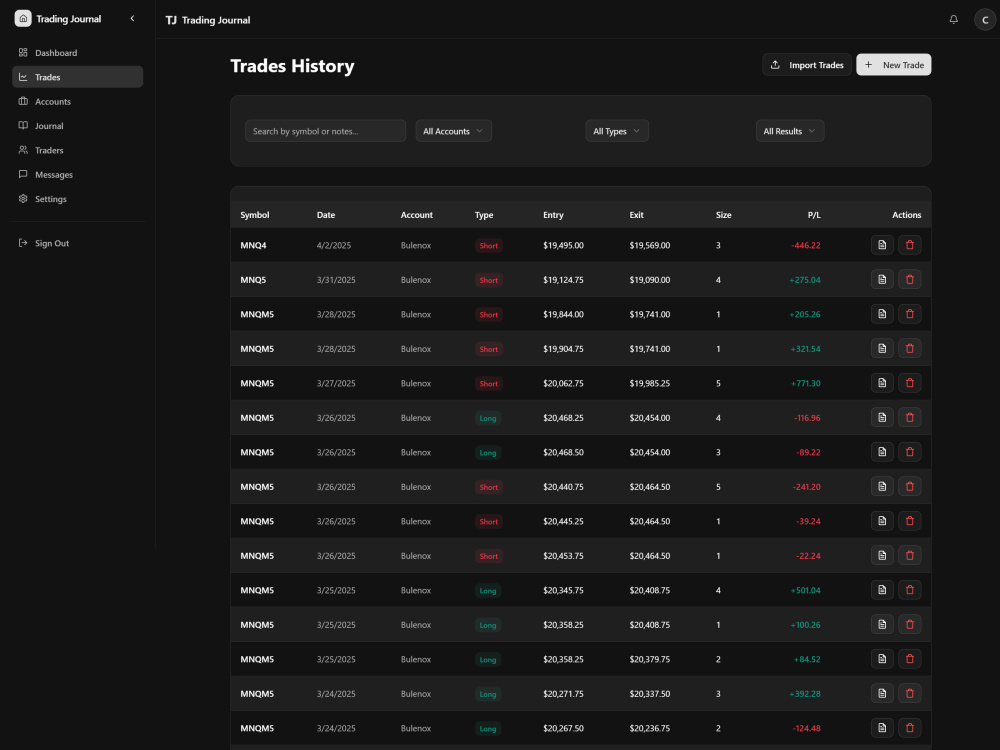Image resolution: width=1000 pixels, height=750 pixels.
Task: Click the Entry column header
Action: pyautogui.click(x=553, y=215)
